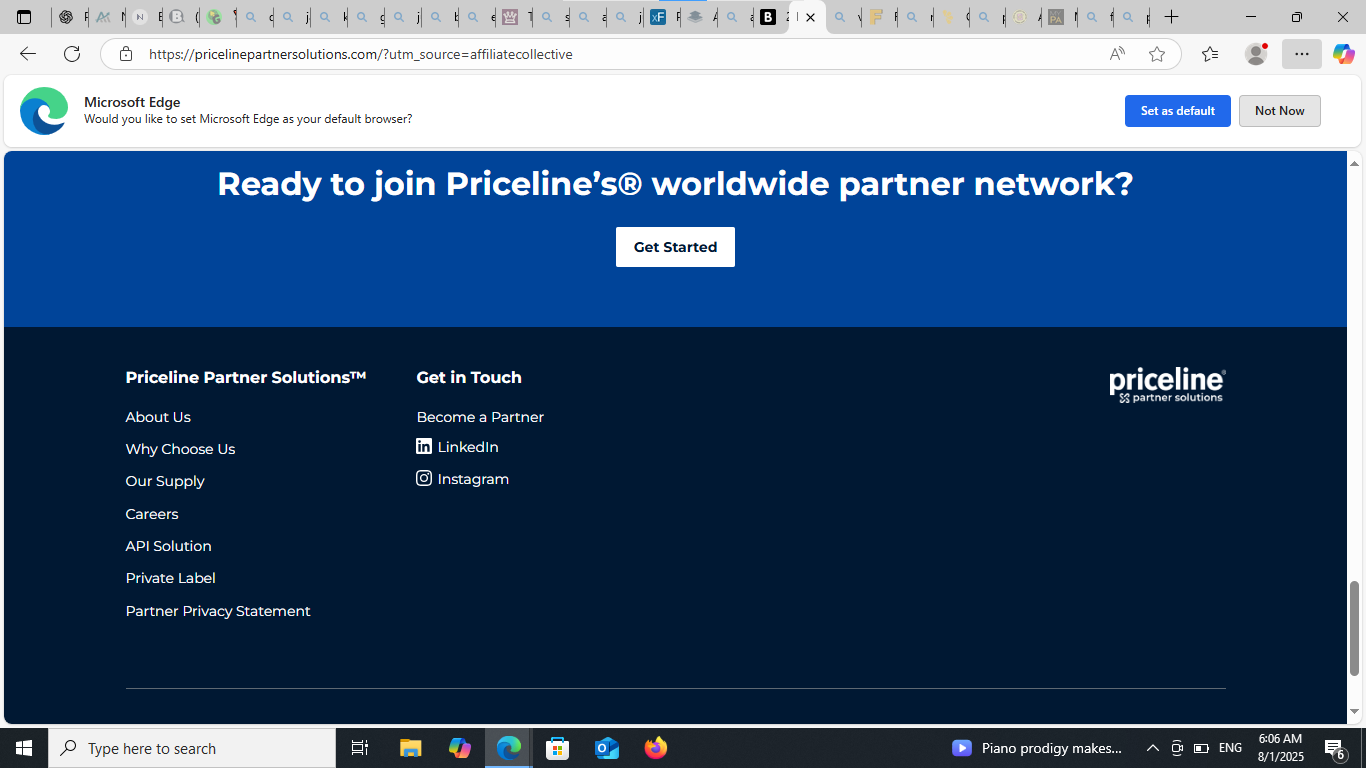
Task: Open a new browser tab
Action: coord(1171,17)
